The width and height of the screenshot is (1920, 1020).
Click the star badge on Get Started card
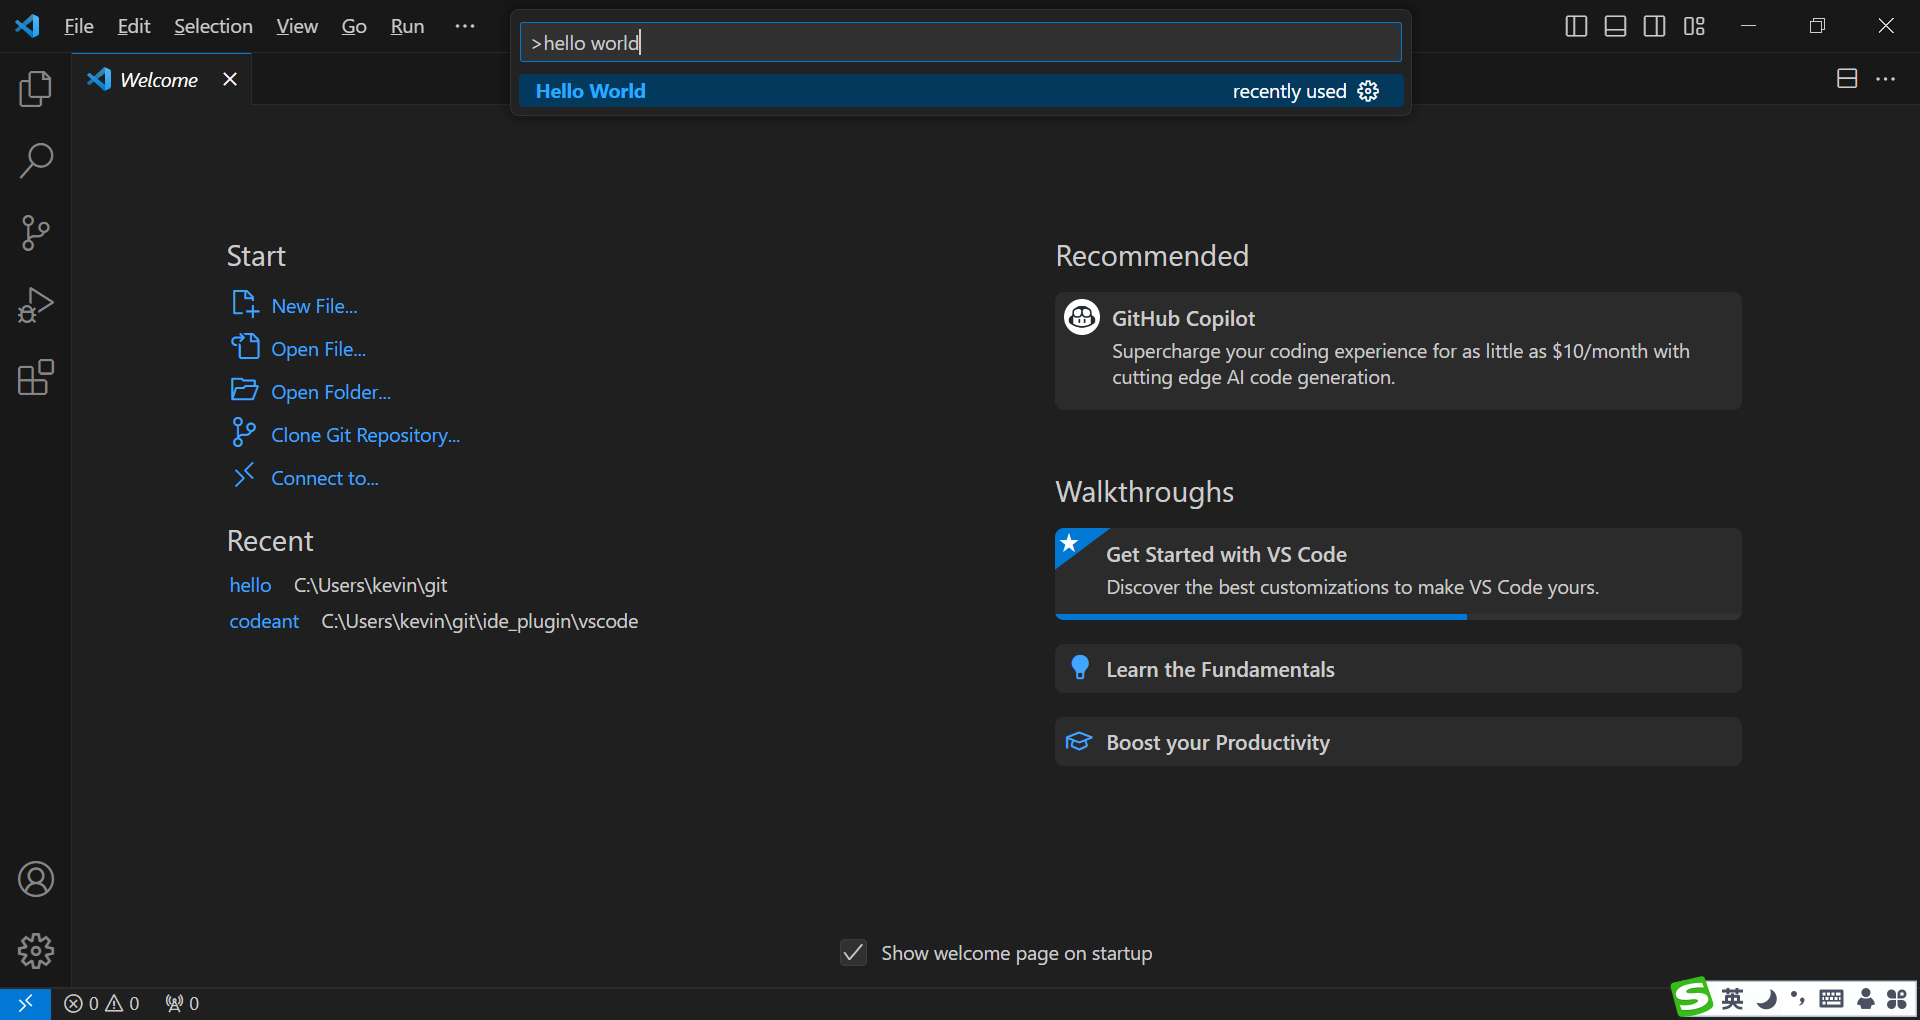pos(1070,543)
